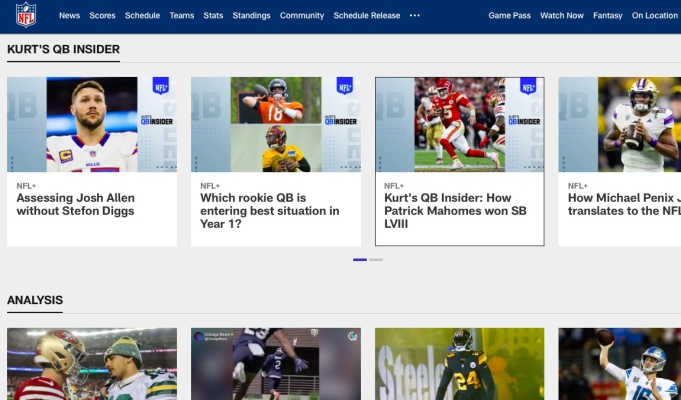Screen dimensions: 681x400
Task: Open the Kurt's QB Insider section heading
Action: (63, 49)
